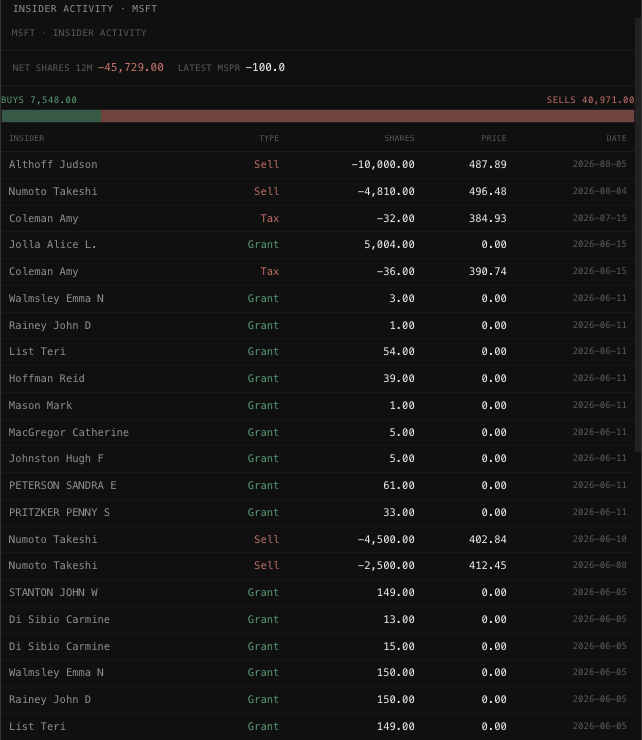Viewport: 642px width, 740px height.
Task: Click the 39.00 shares value
Action: tap(398, 378)
